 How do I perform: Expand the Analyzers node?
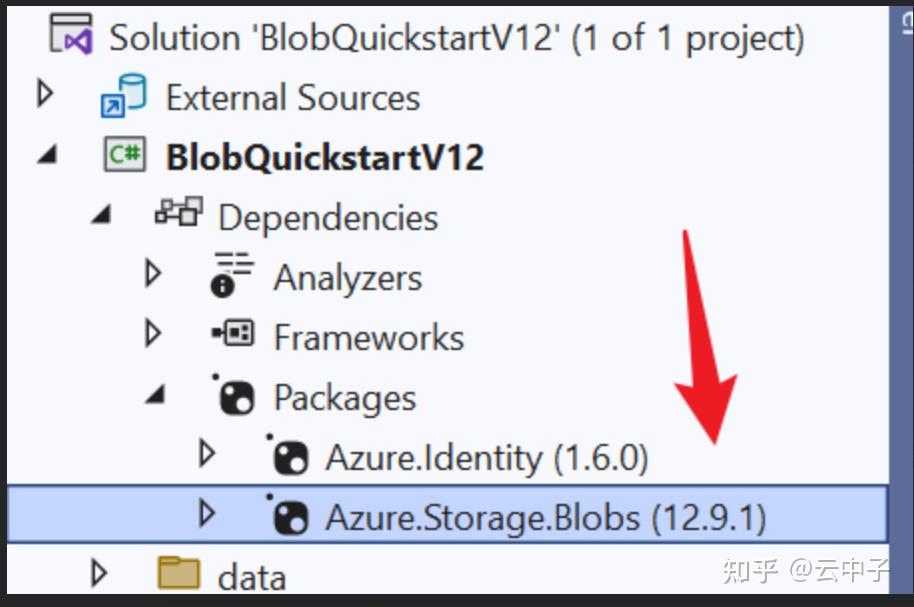click(x=150, y=275)
